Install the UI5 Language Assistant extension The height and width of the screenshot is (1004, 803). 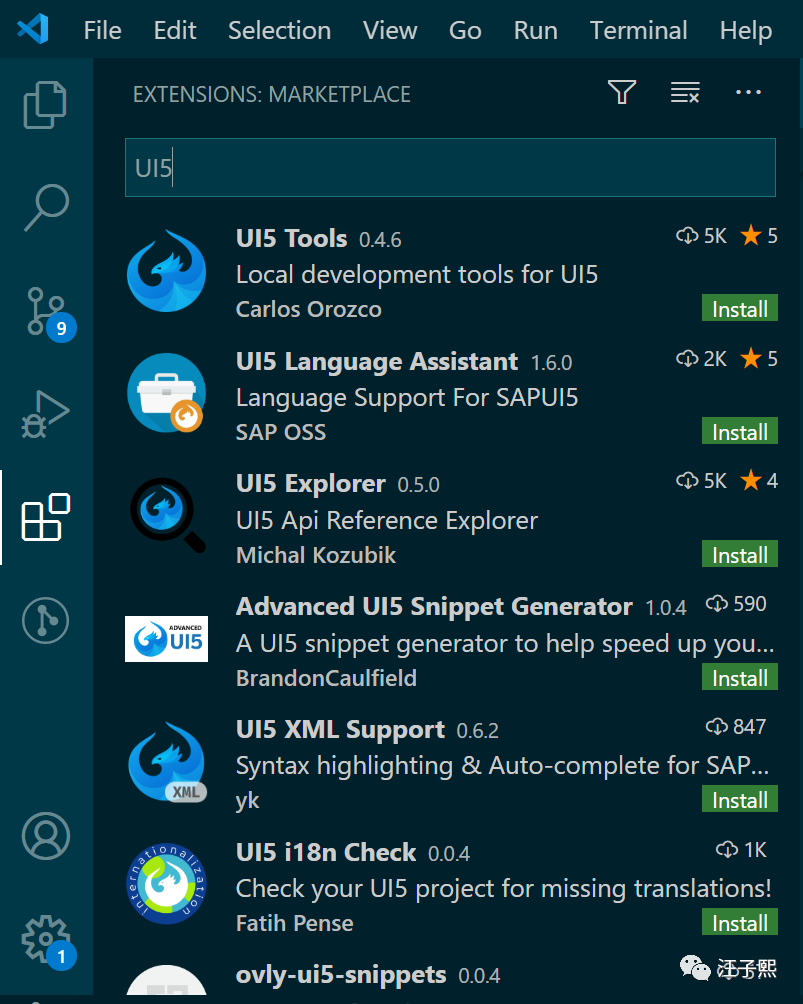(740, 431)
